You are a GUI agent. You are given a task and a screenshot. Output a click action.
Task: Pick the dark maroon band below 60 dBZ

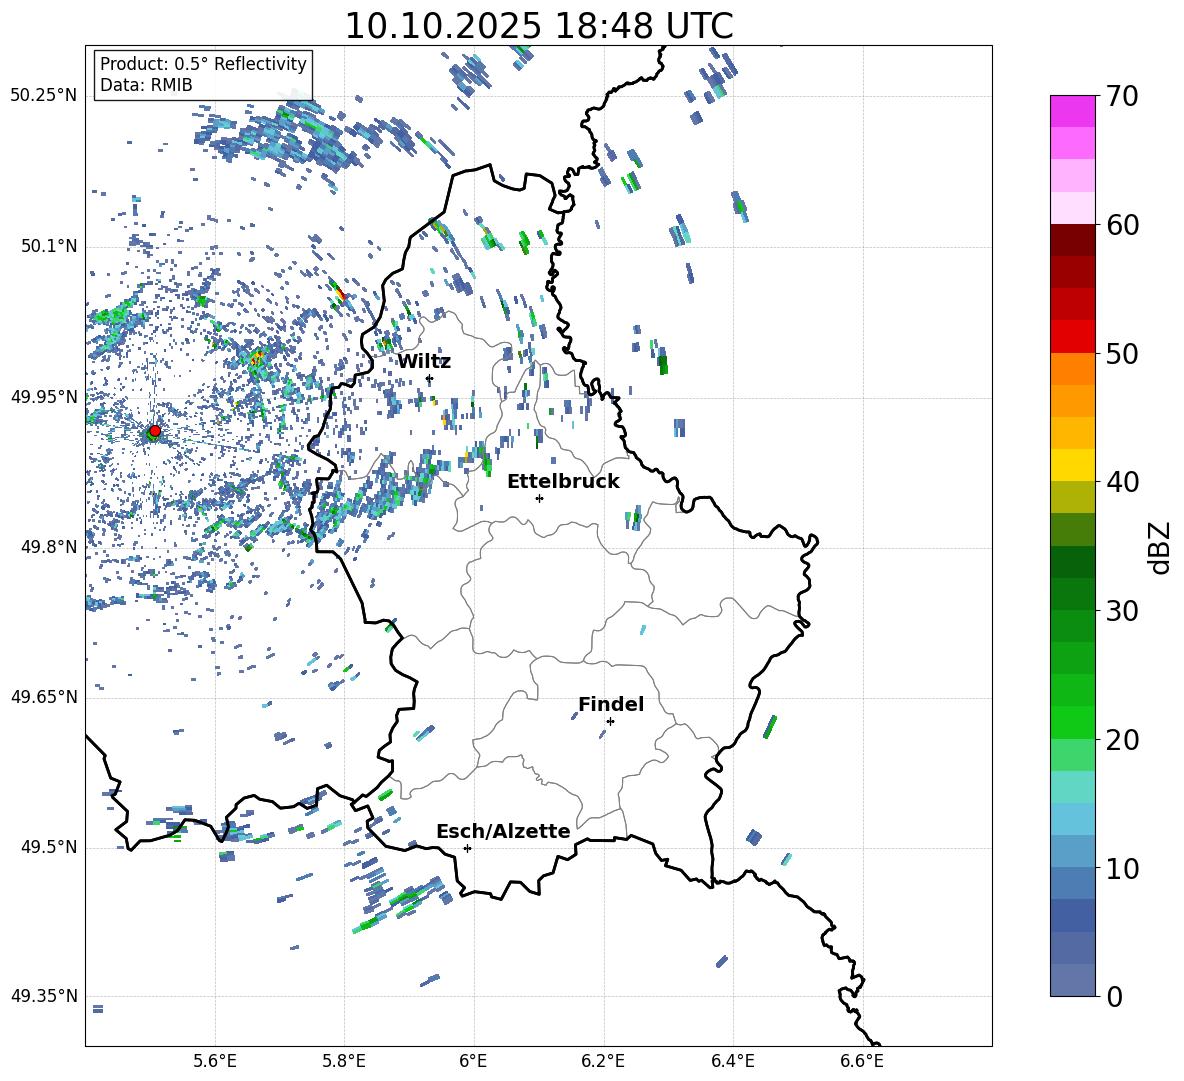(1073, 240)
